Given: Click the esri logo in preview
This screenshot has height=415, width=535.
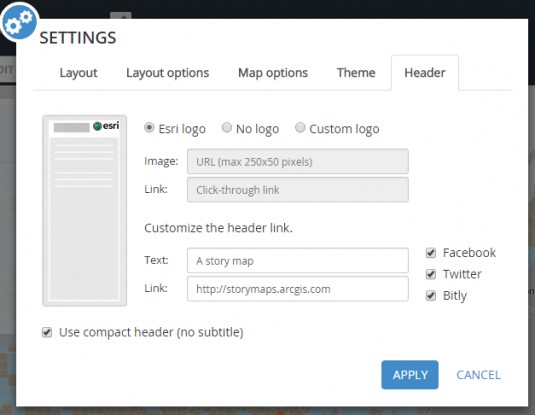Looking at the screenshot, I should tap(106, 126).
